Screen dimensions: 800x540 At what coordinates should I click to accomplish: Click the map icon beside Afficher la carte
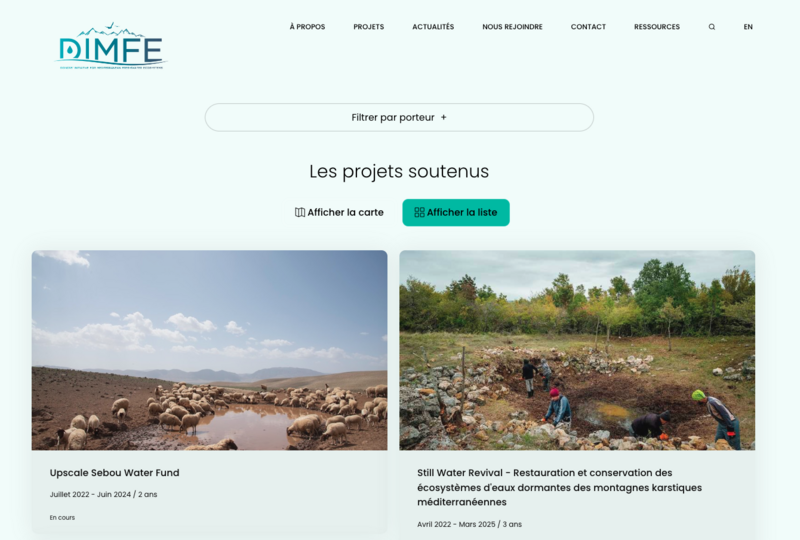point(300,212)
